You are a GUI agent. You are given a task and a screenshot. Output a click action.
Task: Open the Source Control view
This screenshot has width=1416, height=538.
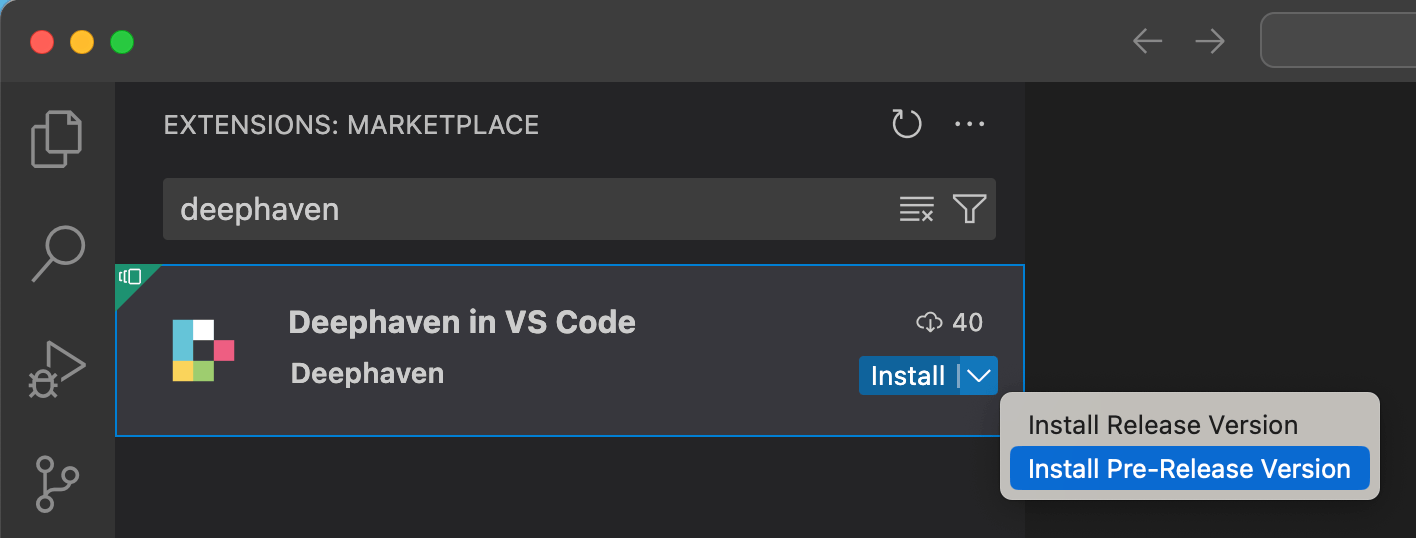57,483
